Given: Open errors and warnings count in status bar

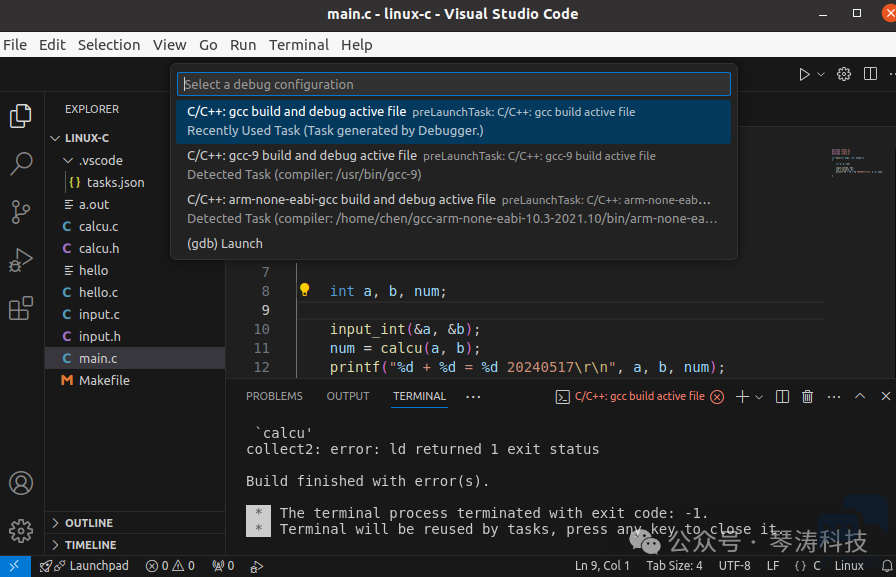Looking at the screenshot, I should pos(170,566).
